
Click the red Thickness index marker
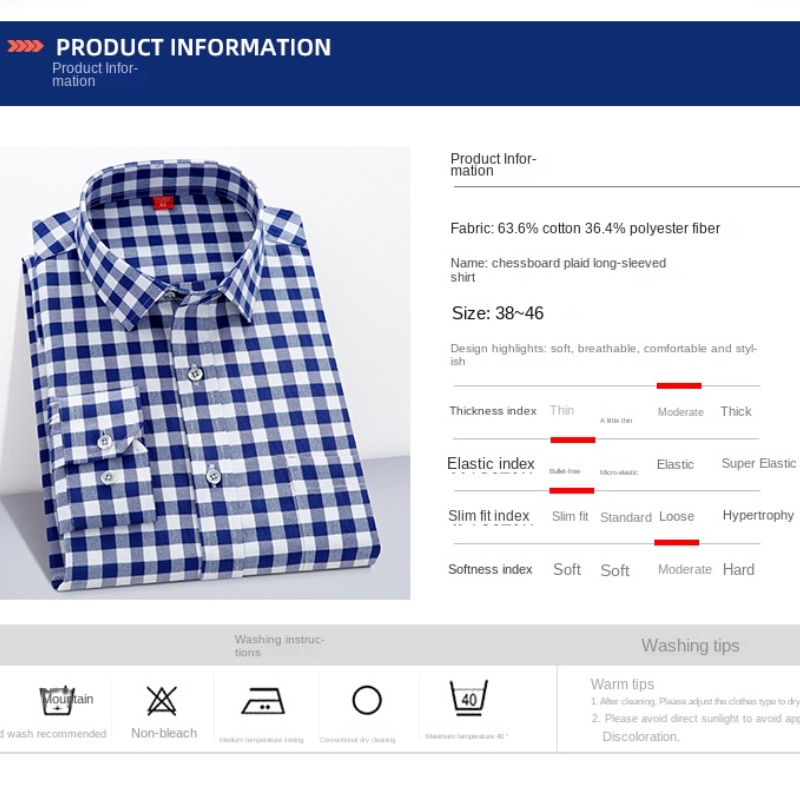pyautogui.click(x=679, y=386)
